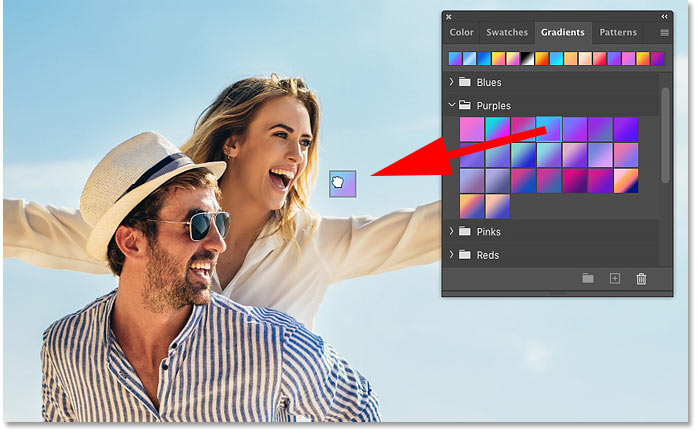The image size is (698, 433).
Task: Choose third gradient in Purples third row
Action: pos(523,181)
